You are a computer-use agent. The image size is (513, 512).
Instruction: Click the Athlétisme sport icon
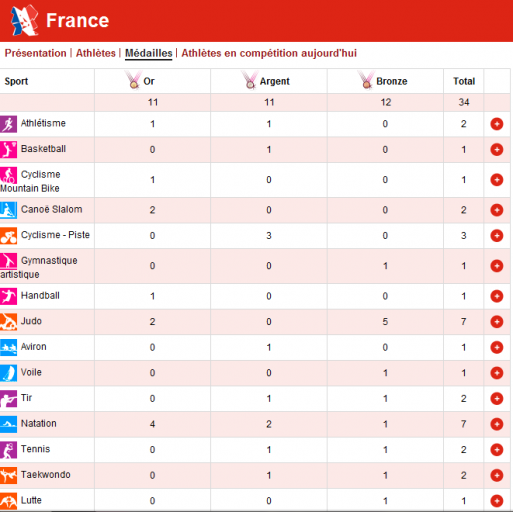(x=8, y=124)
